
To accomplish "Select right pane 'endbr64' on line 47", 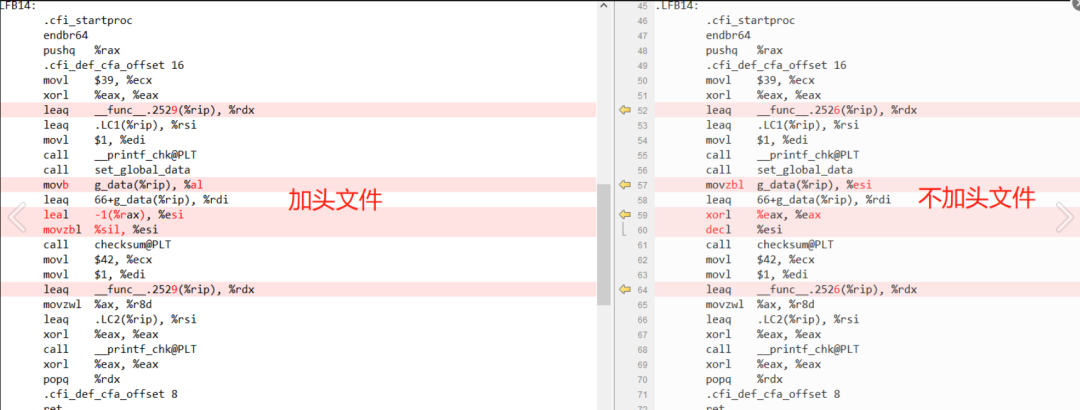I will pyautogui.click(x=728, y=36).
